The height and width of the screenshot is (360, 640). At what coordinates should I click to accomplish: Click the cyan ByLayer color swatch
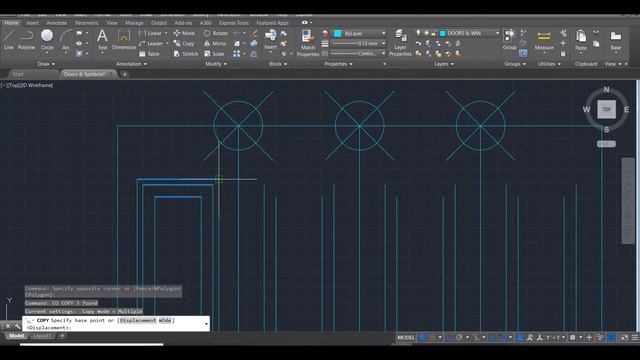(x=338, y=33)
